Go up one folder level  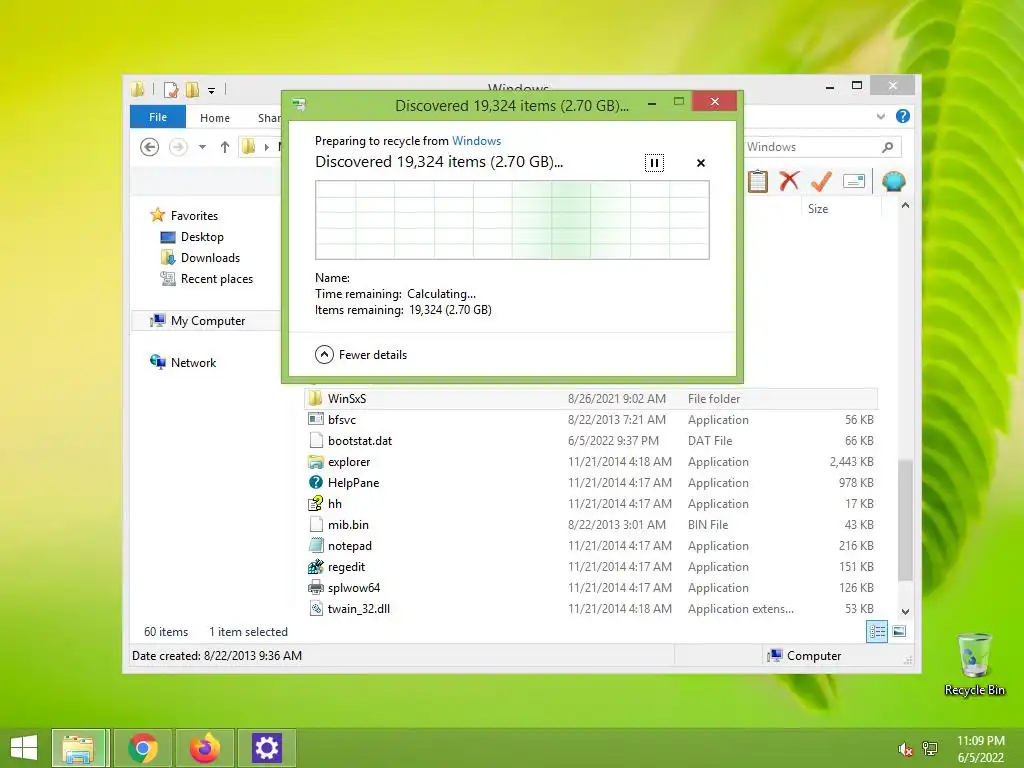tap(225, 147)
